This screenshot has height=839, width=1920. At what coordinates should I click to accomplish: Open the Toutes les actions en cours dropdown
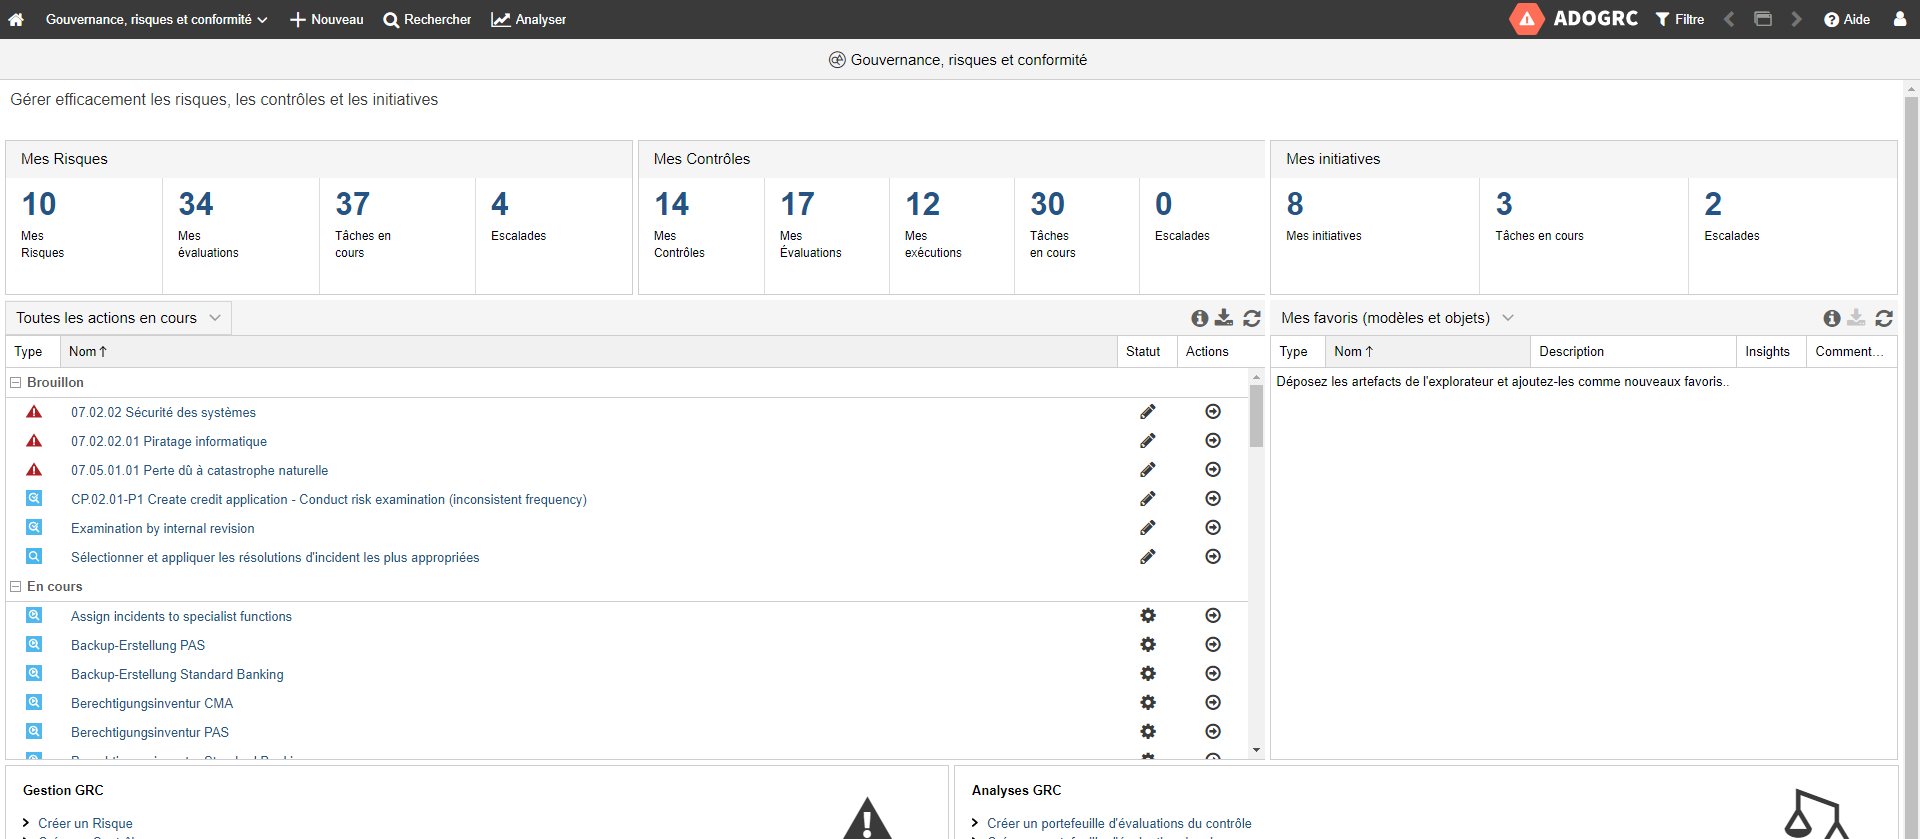tap(118, 318)
